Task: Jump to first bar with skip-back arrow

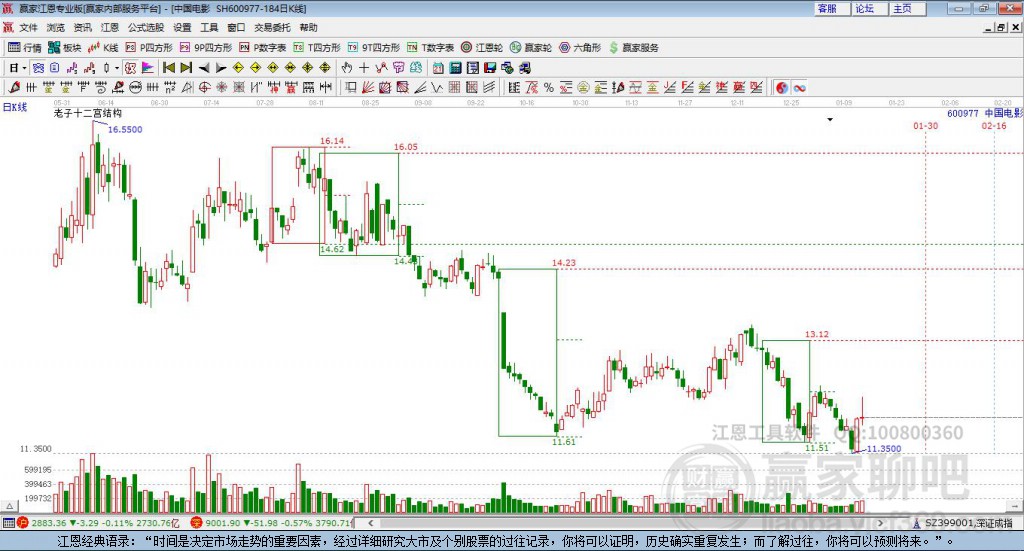Action: pyautogui.click(x=169, y=68)
